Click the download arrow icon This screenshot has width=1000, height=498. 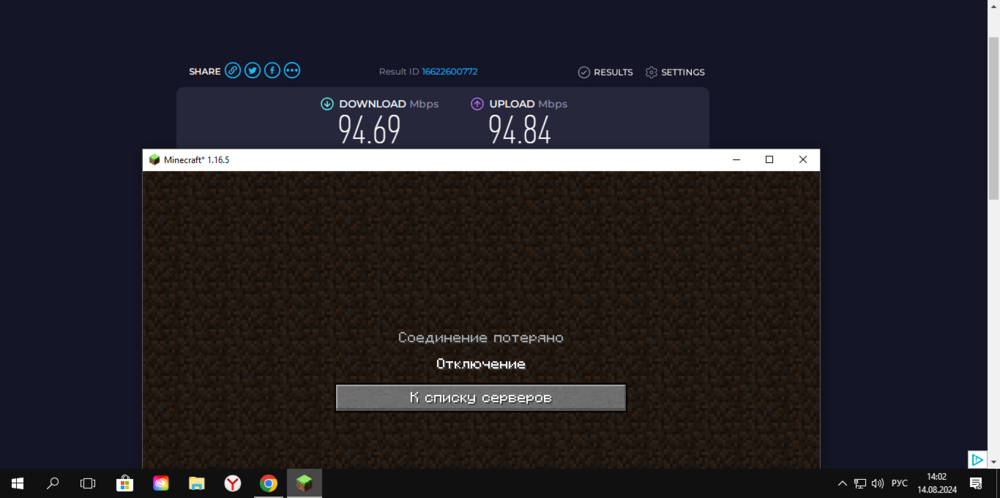click(327, 104)
